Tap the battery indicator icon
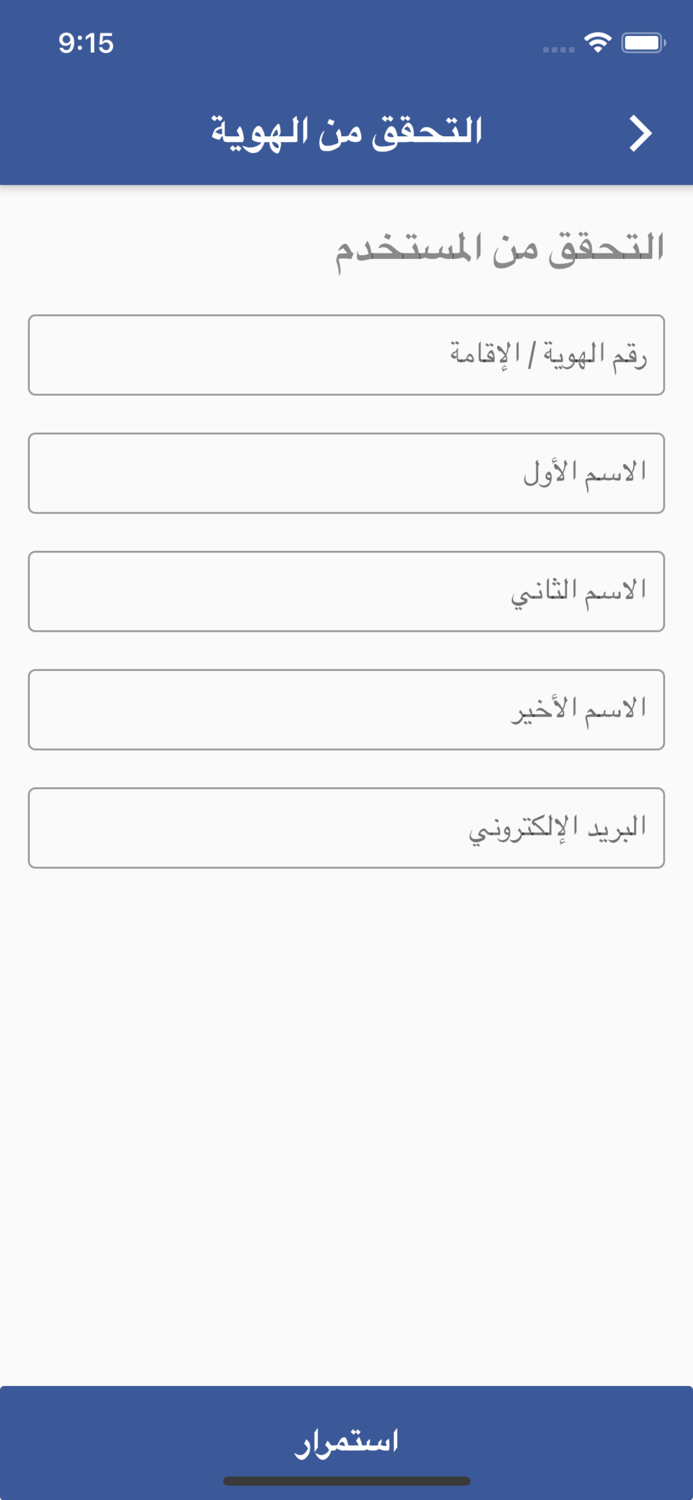The image size is (693, 1500). [x=646, y=43]
